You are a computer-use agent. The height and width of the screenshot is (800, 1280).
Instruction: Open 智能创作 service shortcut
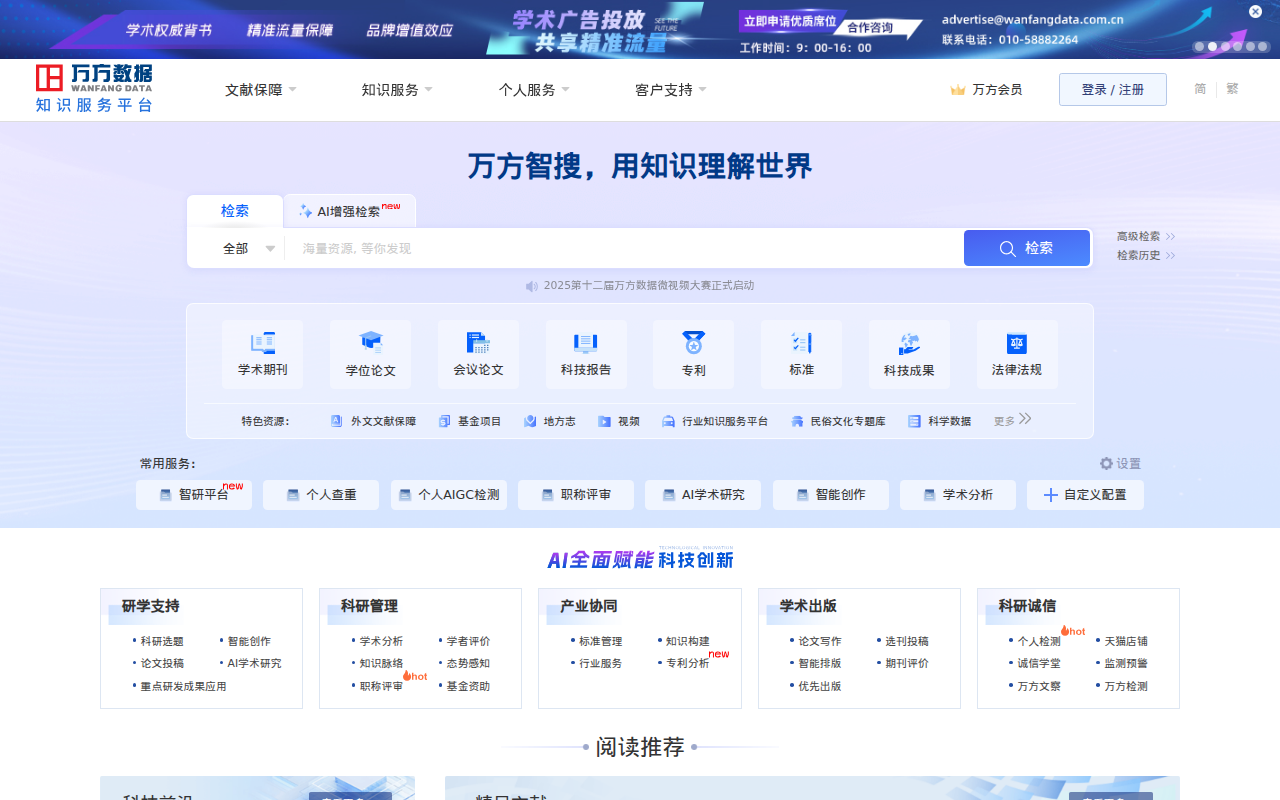click(x=831, y=495)
